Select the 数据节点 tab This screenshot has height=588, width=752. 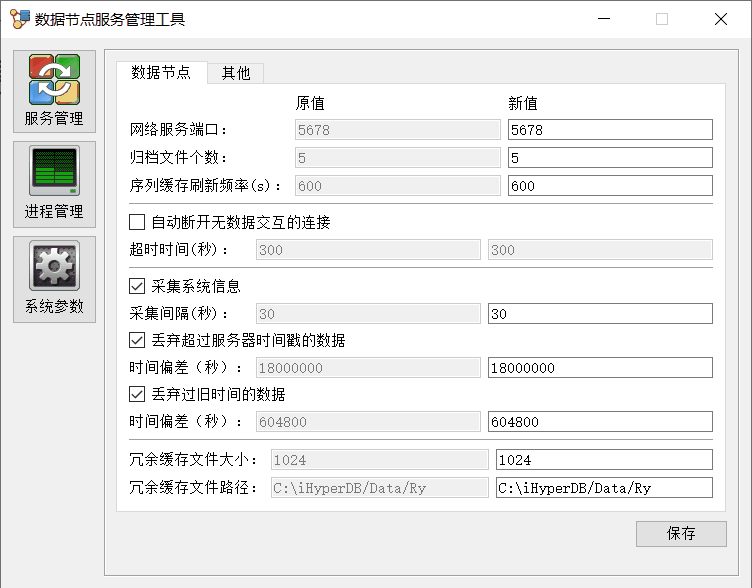[161, 73]
